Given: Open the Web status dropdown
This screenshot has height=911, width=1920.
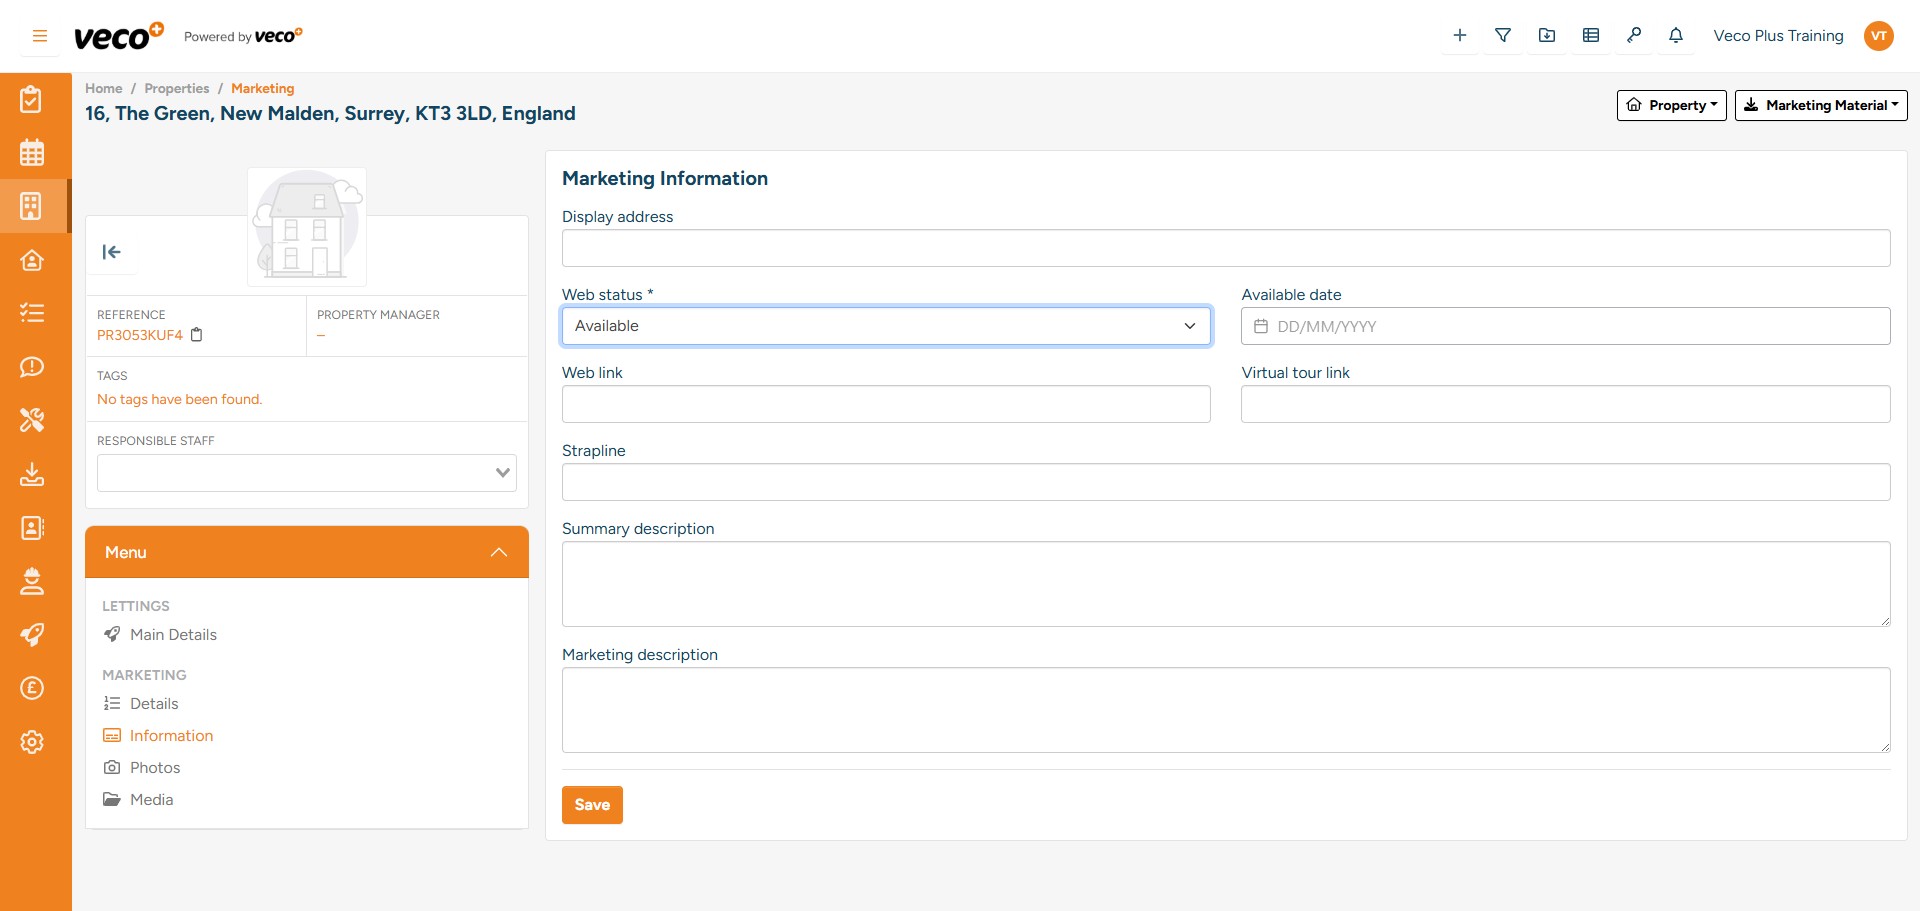Looking at the screenshot, I should click(886, 325).
